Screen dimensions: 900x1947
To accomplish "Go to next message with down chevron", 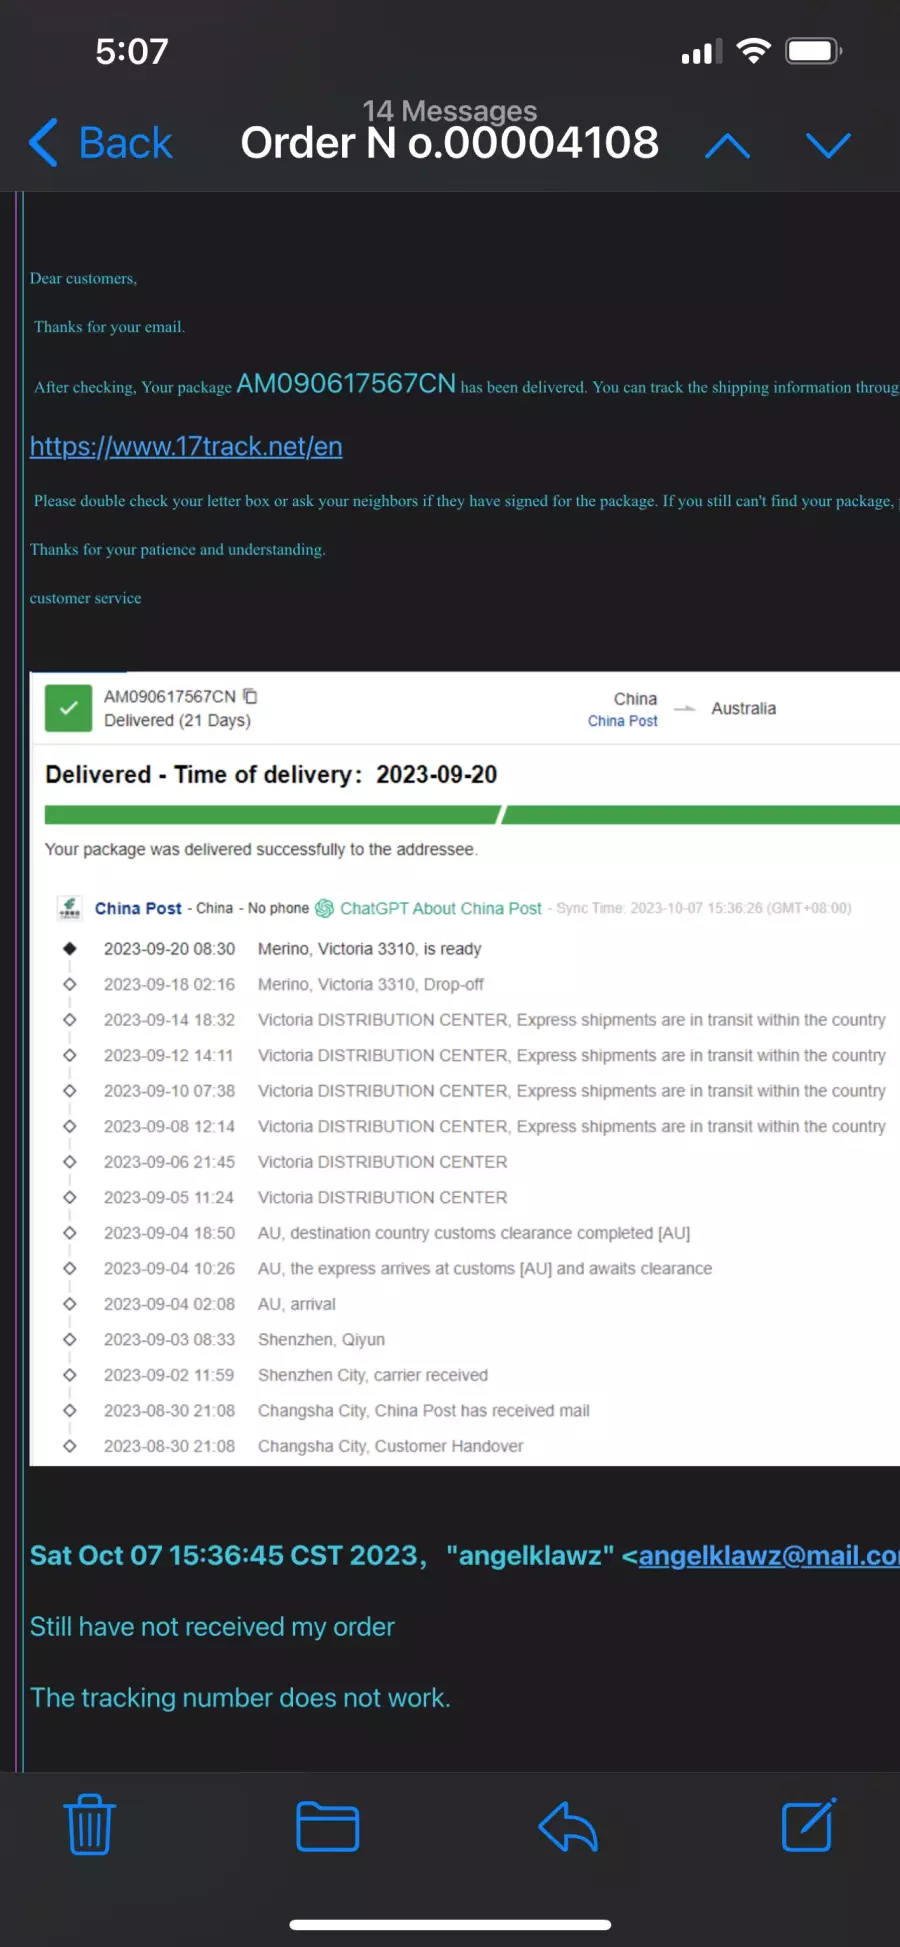I will [x=829, y=146].
